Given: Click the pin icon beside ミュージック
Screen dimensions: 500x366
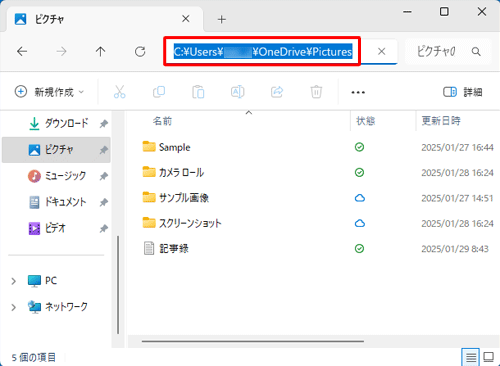Looking at the screenshot, I should tap(104, 176).
